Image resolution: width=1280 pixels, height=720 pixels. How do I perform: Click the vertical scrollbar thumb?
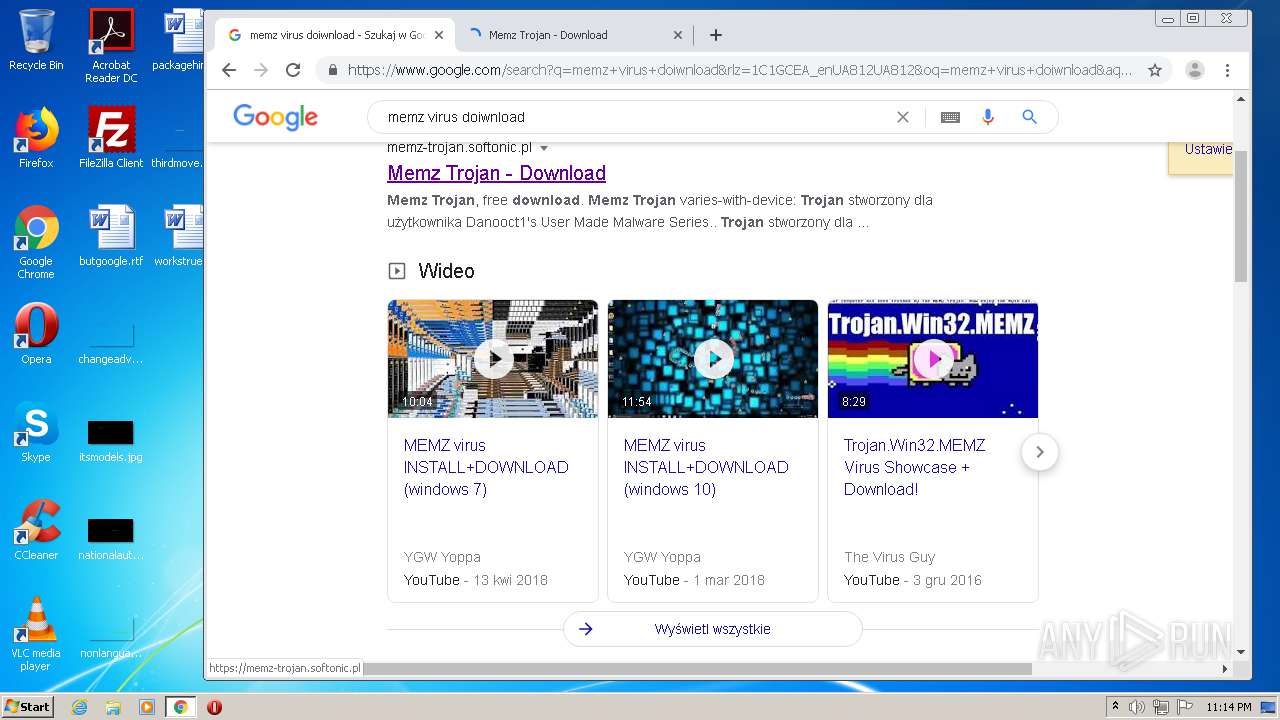coord(1241,216)
